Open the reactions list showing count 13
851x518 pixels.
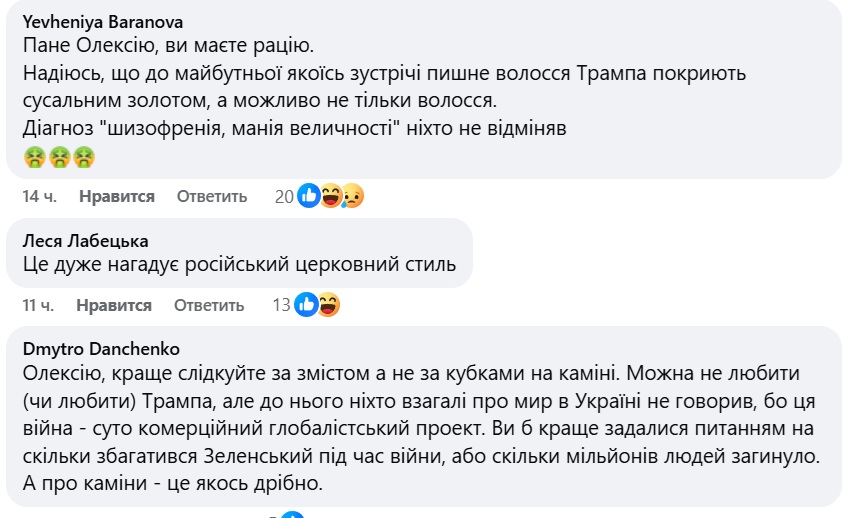click(x=281, y=305)
